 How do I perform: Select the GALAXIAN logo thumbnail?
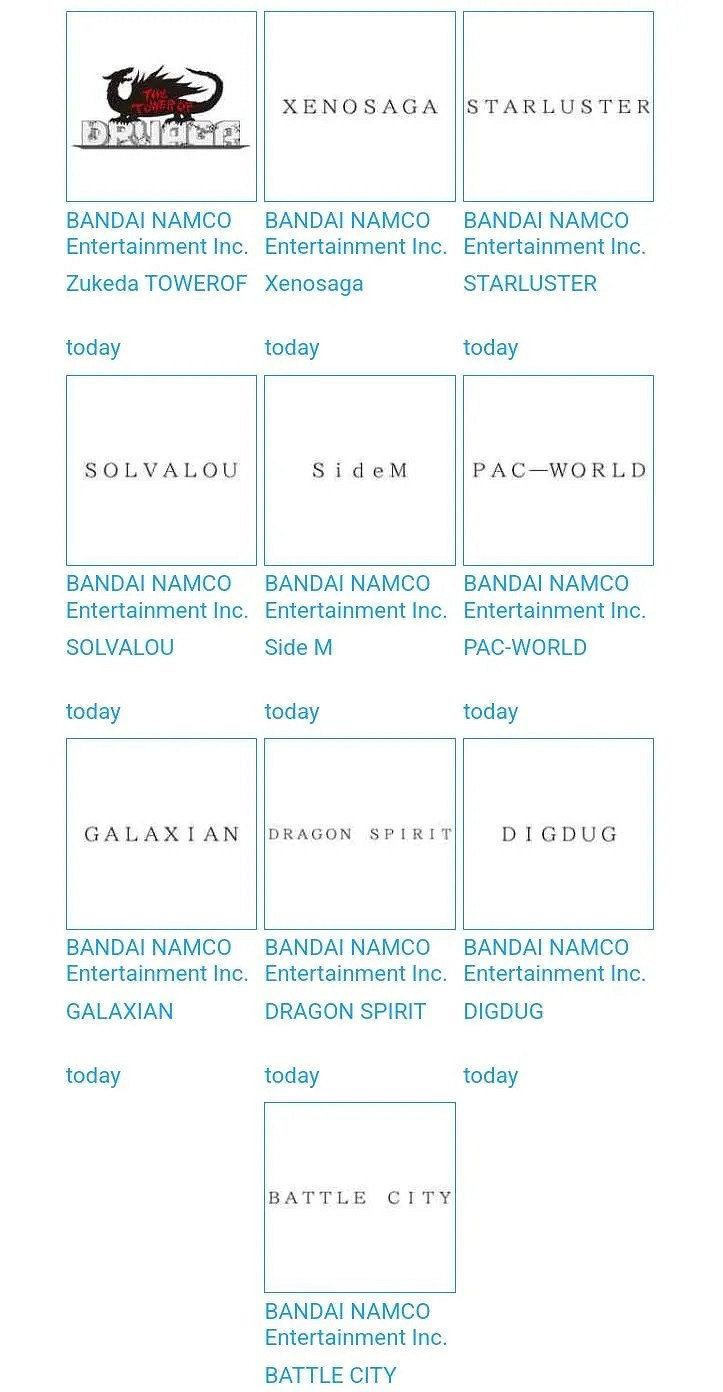click(161, 834)
